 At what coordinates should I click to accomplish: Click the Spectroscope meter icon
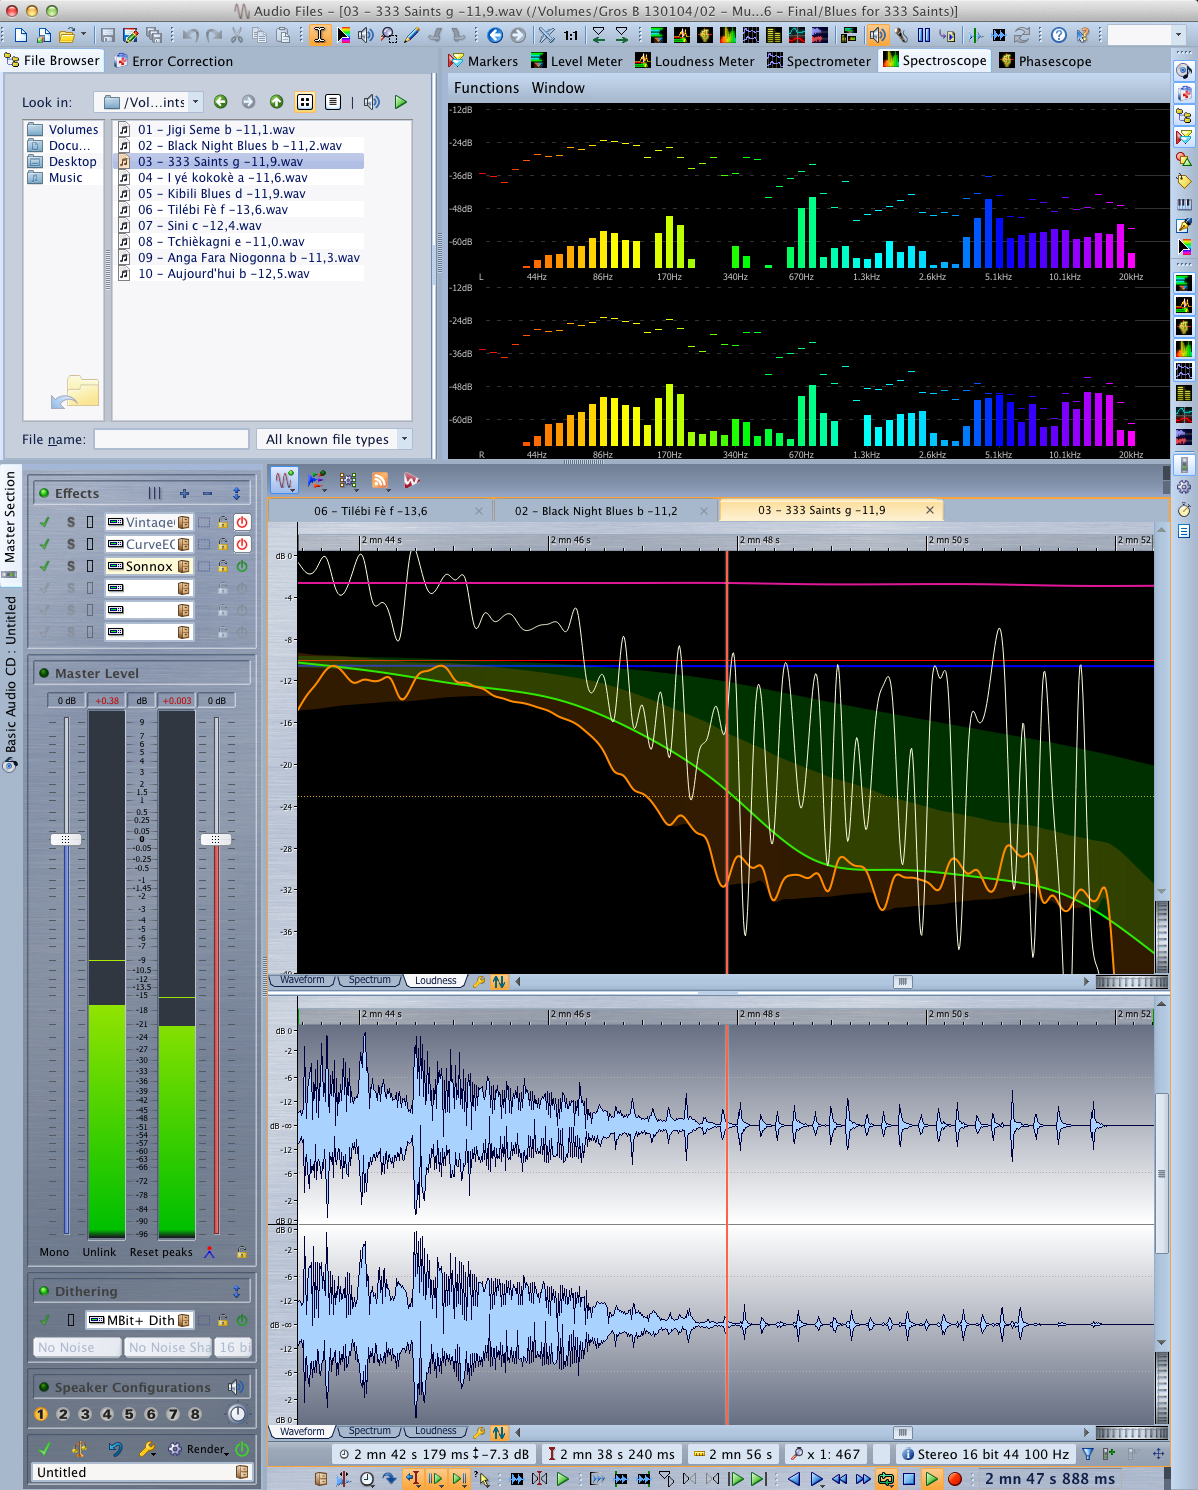[x=890, y=61]
